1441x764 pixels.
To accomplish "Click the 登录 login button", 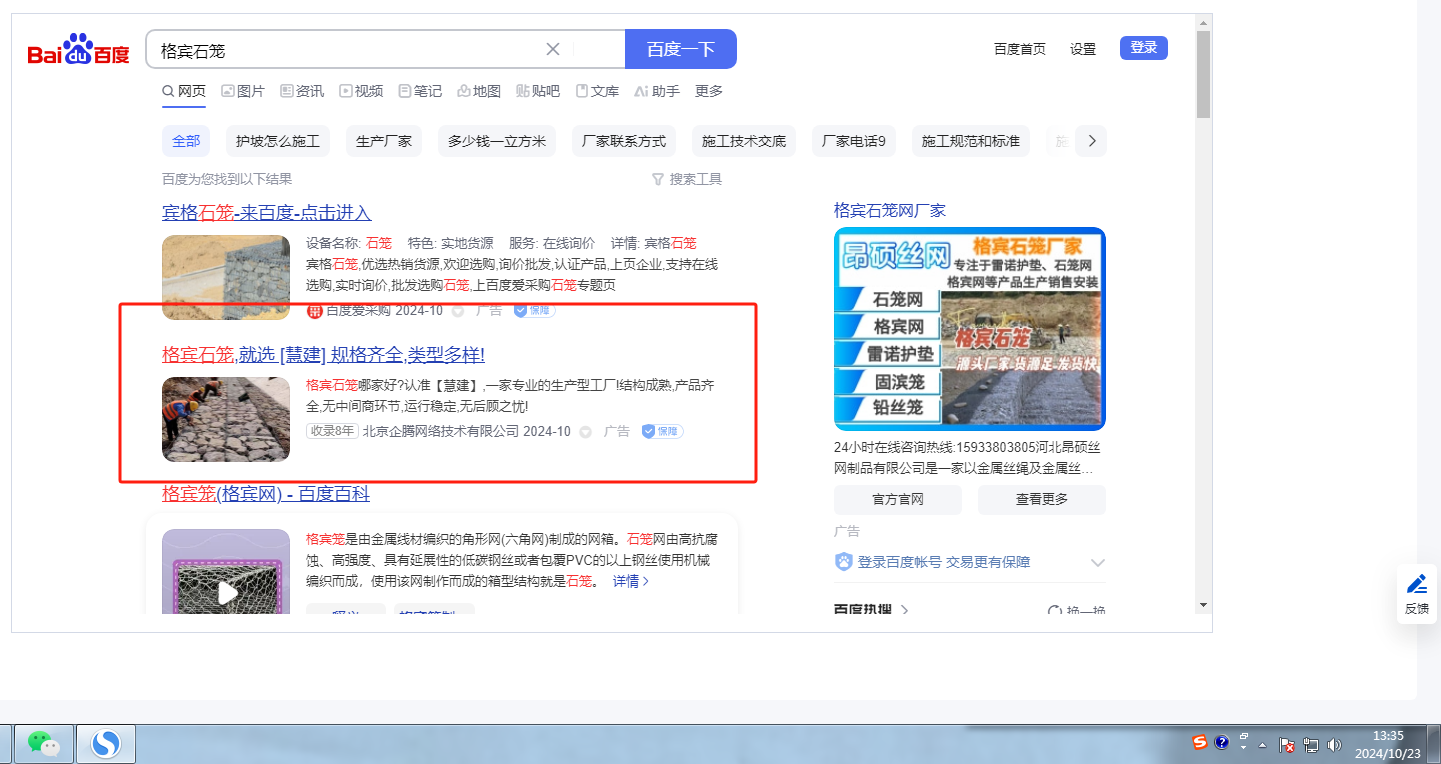I will [1144, 47].
